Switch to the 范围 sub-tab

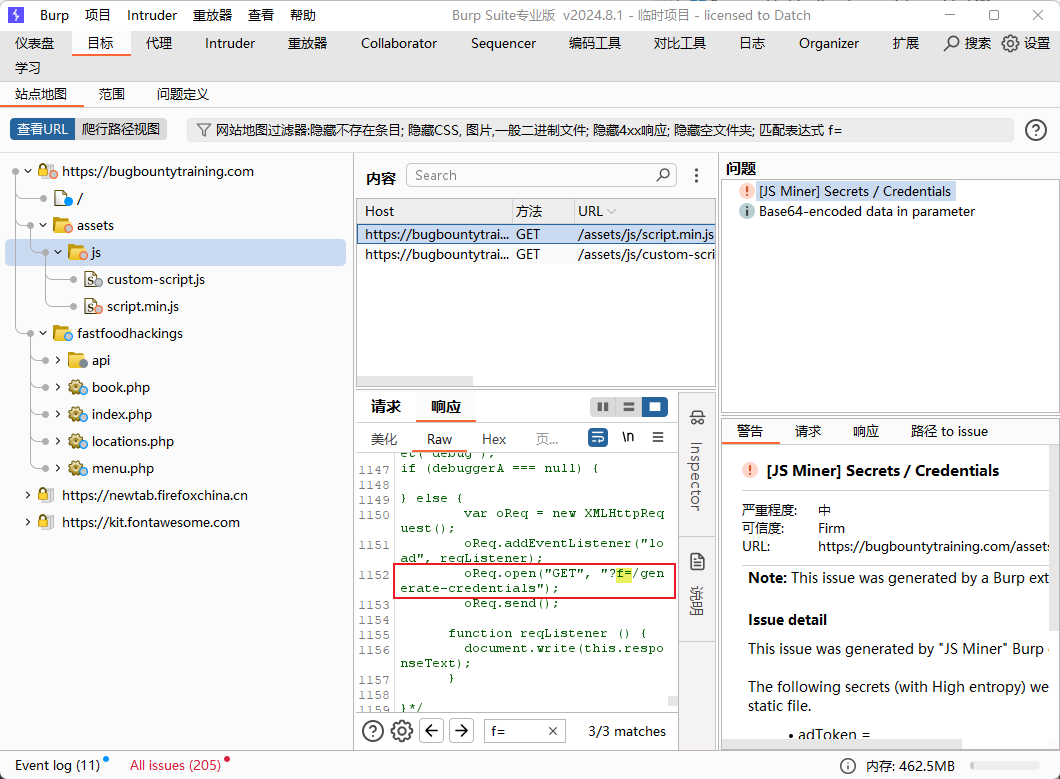click(112, 94)
